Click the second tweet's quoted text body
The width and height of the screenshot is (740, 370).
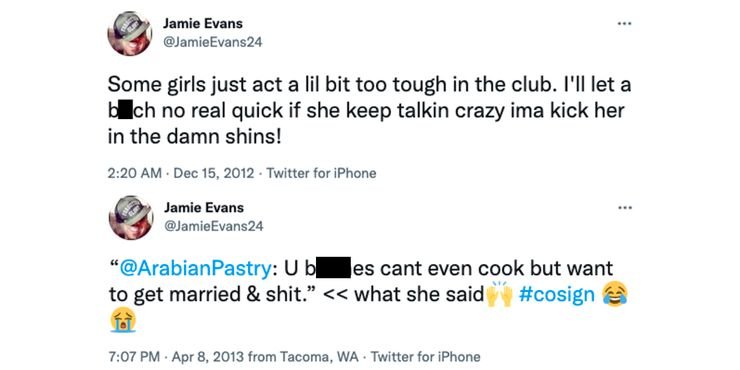coord(361,282)
